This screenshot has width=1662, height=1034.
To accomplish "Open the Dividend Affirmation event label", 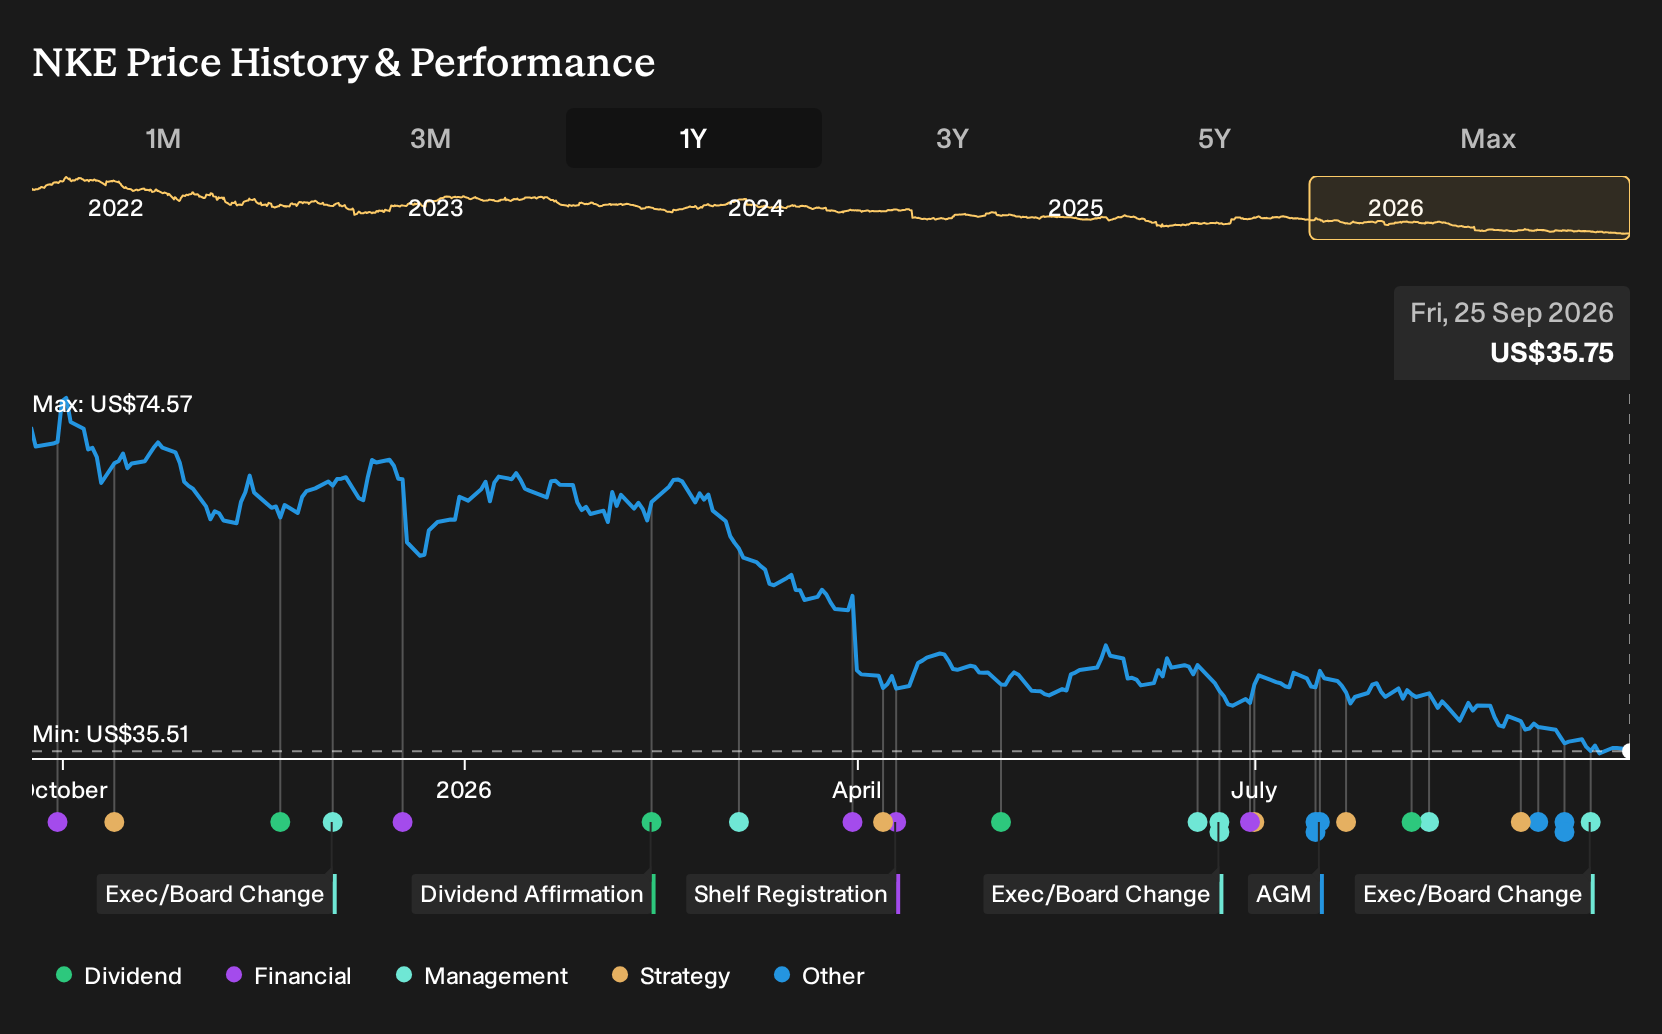I will pos(533,894).
